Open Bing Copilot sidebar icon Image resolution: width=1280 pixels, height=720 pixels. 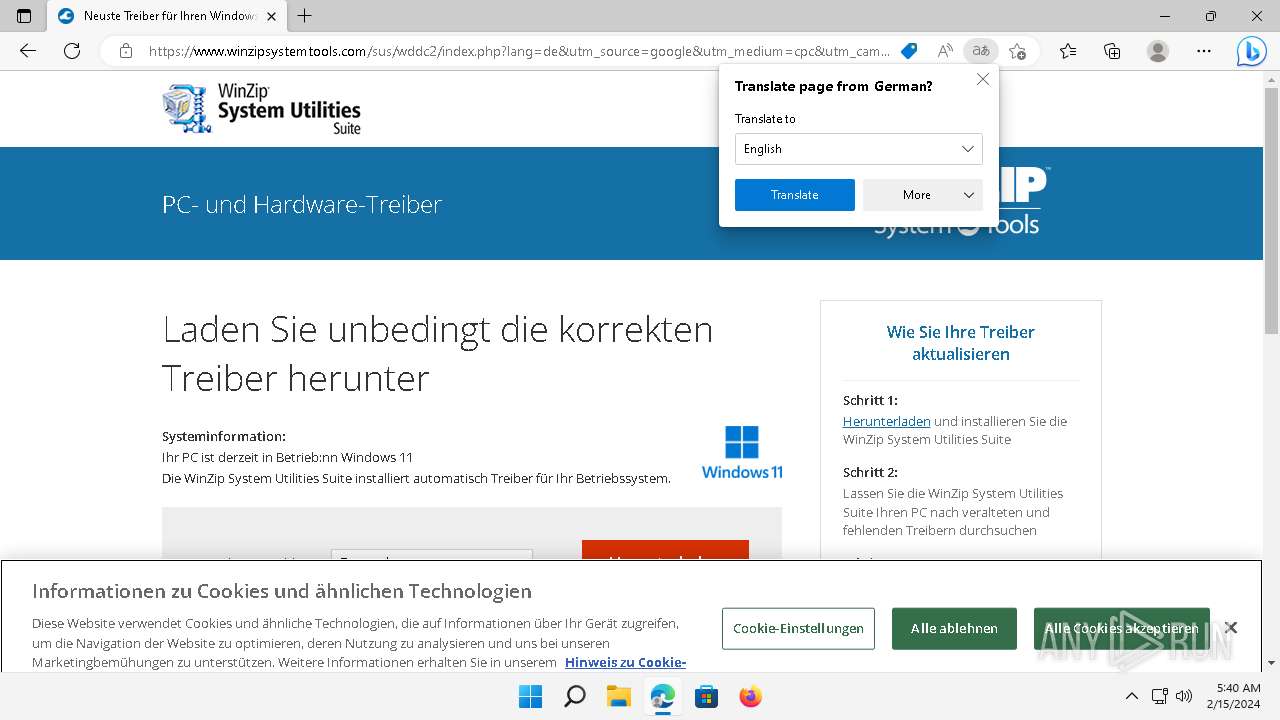[x=1251, y=51]
